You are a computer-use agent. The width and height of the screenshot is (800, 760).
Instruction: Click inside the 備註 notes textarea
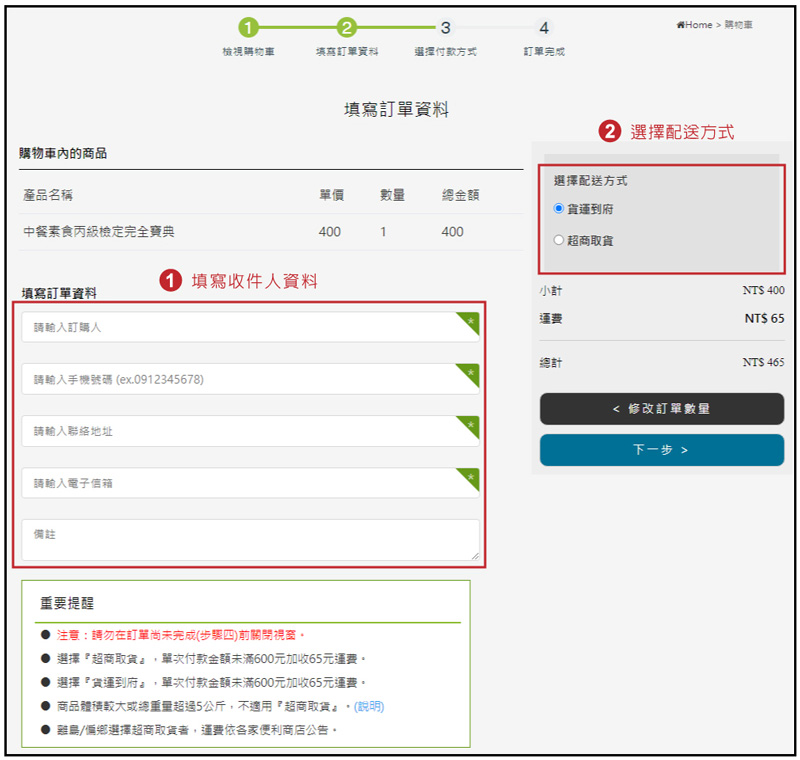250,540
